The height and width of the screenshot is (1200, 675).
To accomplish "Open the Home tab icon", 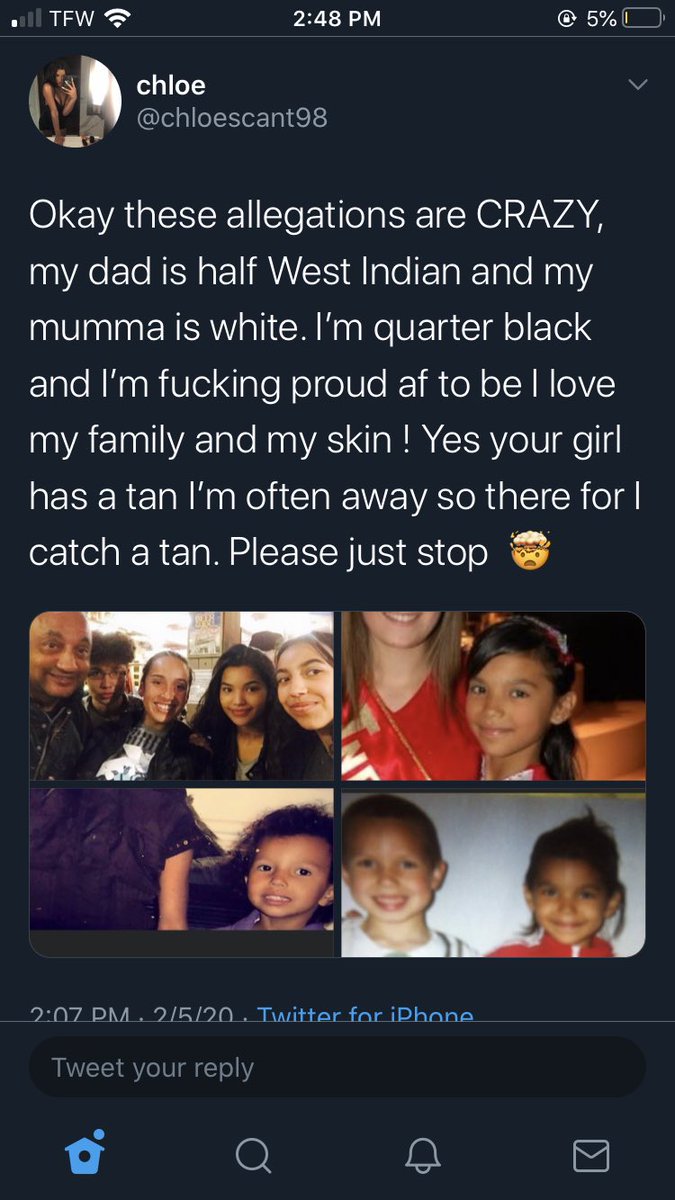I will click(85, 1154).
